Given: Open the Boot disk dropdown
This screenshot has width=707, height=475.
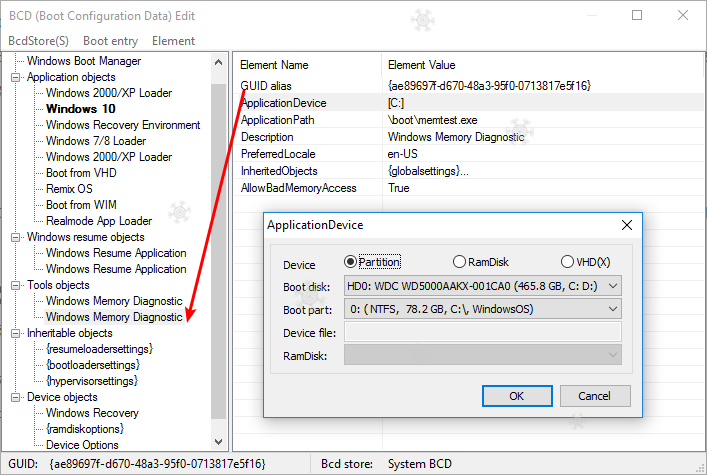Looking at the screenshot, I should click(482, 286).
